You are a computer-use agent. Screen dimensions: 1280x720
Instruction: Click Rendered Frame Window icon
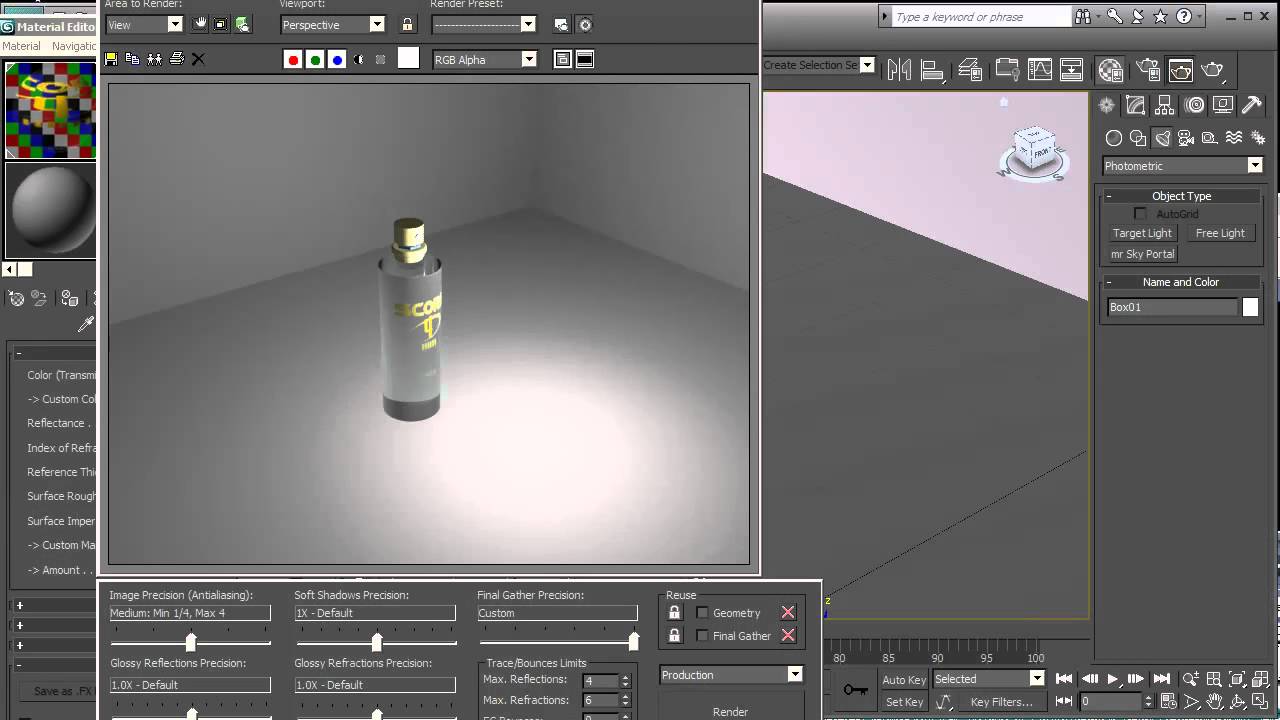pyautogui.click(x=1181, y=70)
